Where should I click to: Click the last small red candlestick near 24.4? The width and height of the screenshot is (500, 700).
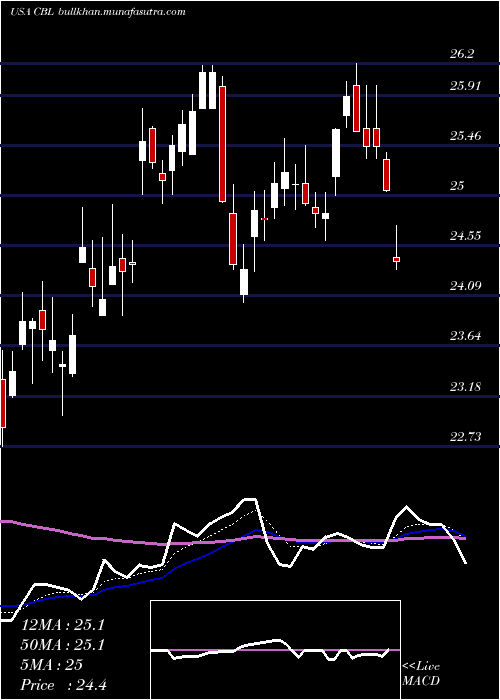(396, 259)
